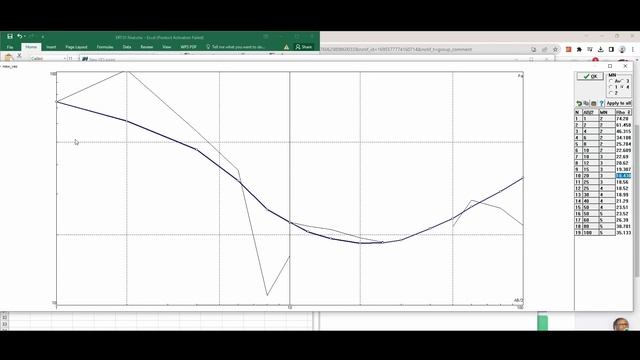Click the share page icon in address bar
This screenshot has width=640, height=360.
544,49
